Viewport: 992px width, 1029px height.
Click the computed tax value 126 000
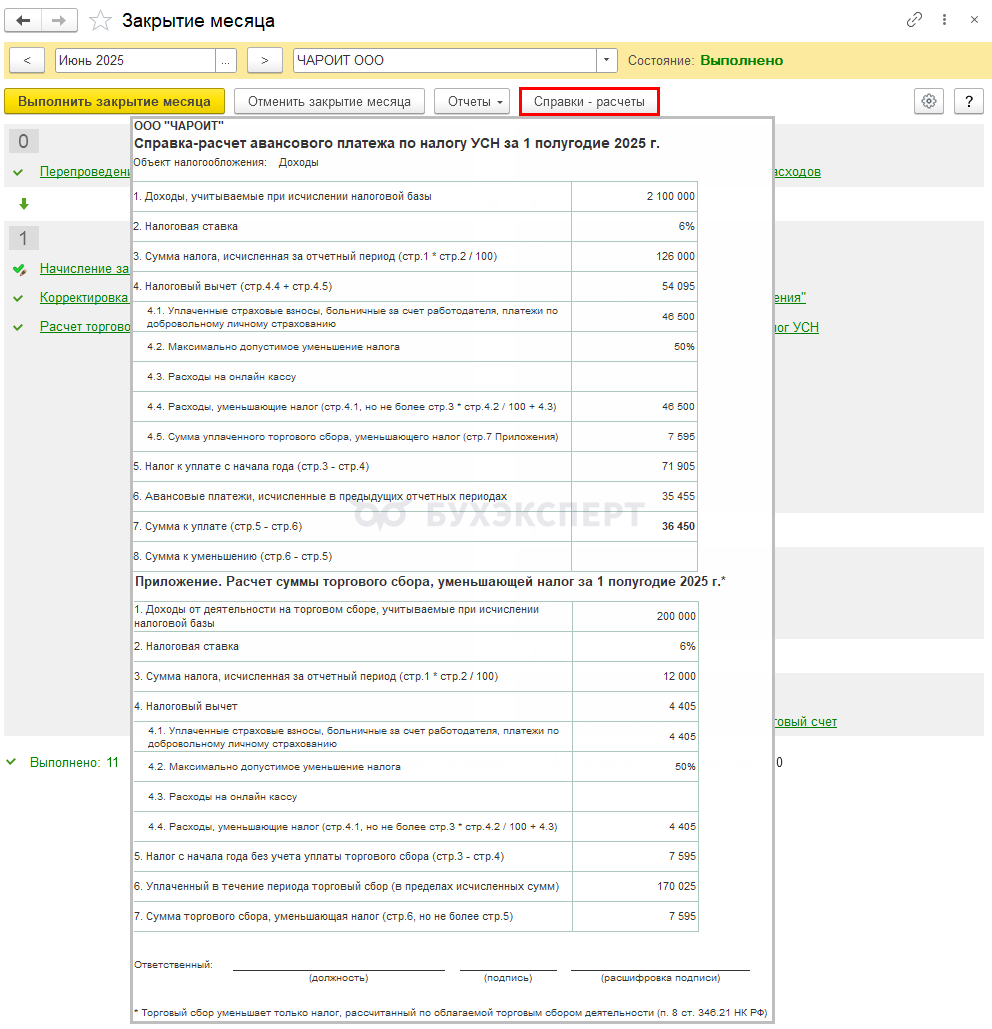click(675, 257)
